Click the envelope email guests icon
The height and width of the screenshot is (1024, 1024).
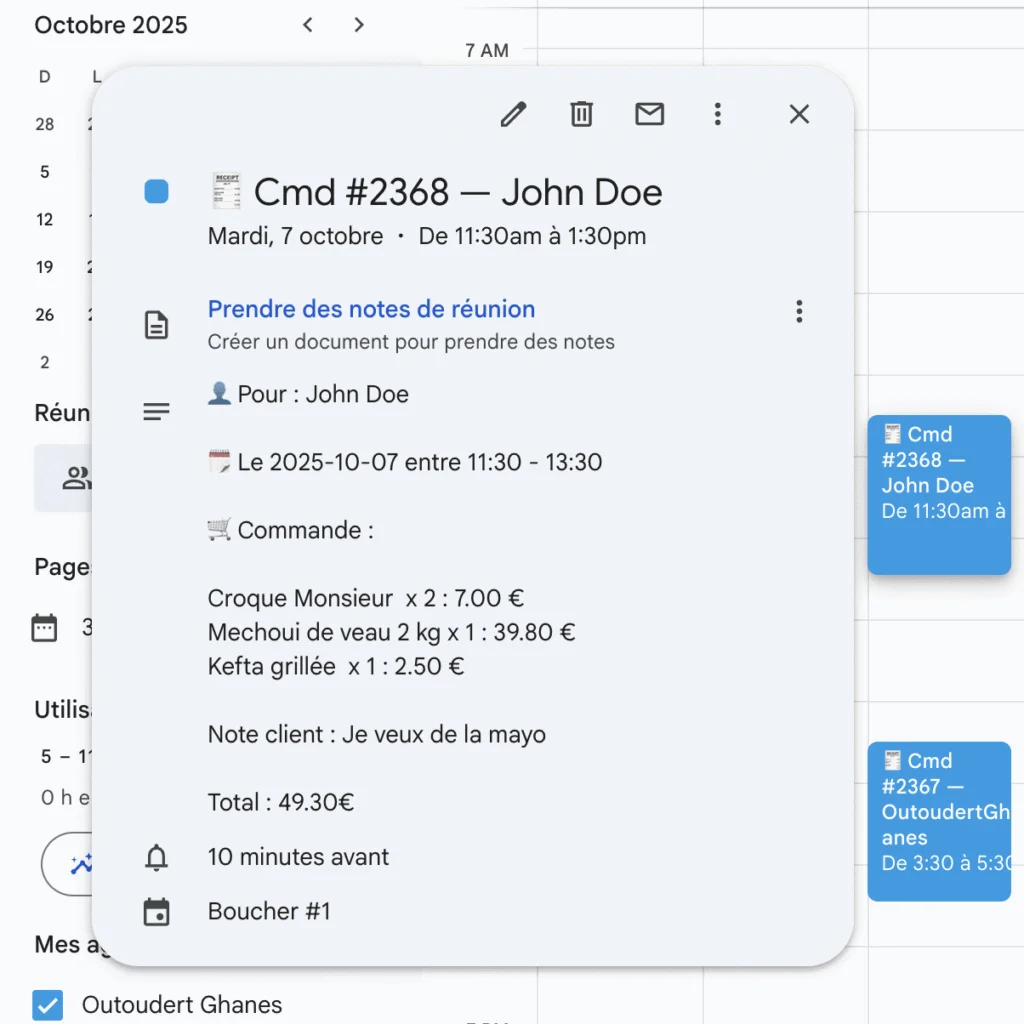pyautogui.click(x=649, y=115)
